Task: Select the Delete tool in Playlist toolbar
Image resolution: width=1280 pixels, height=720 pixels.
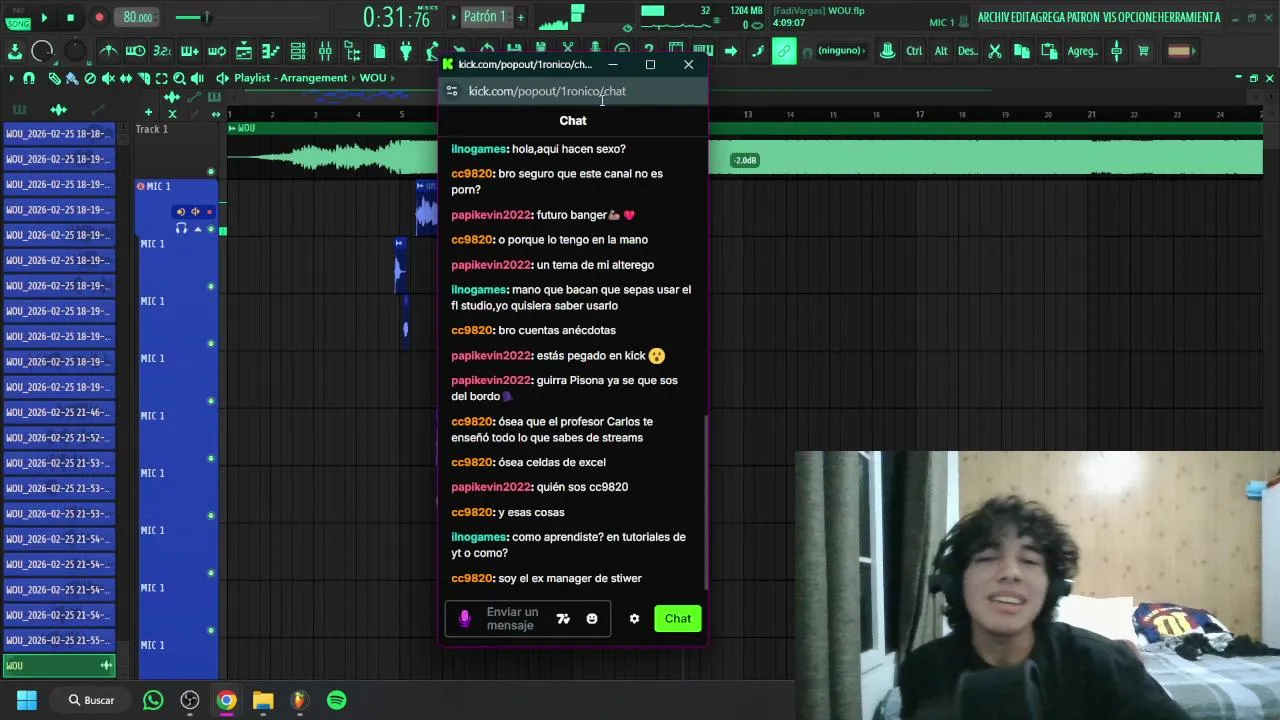Action: coord(90,78)
